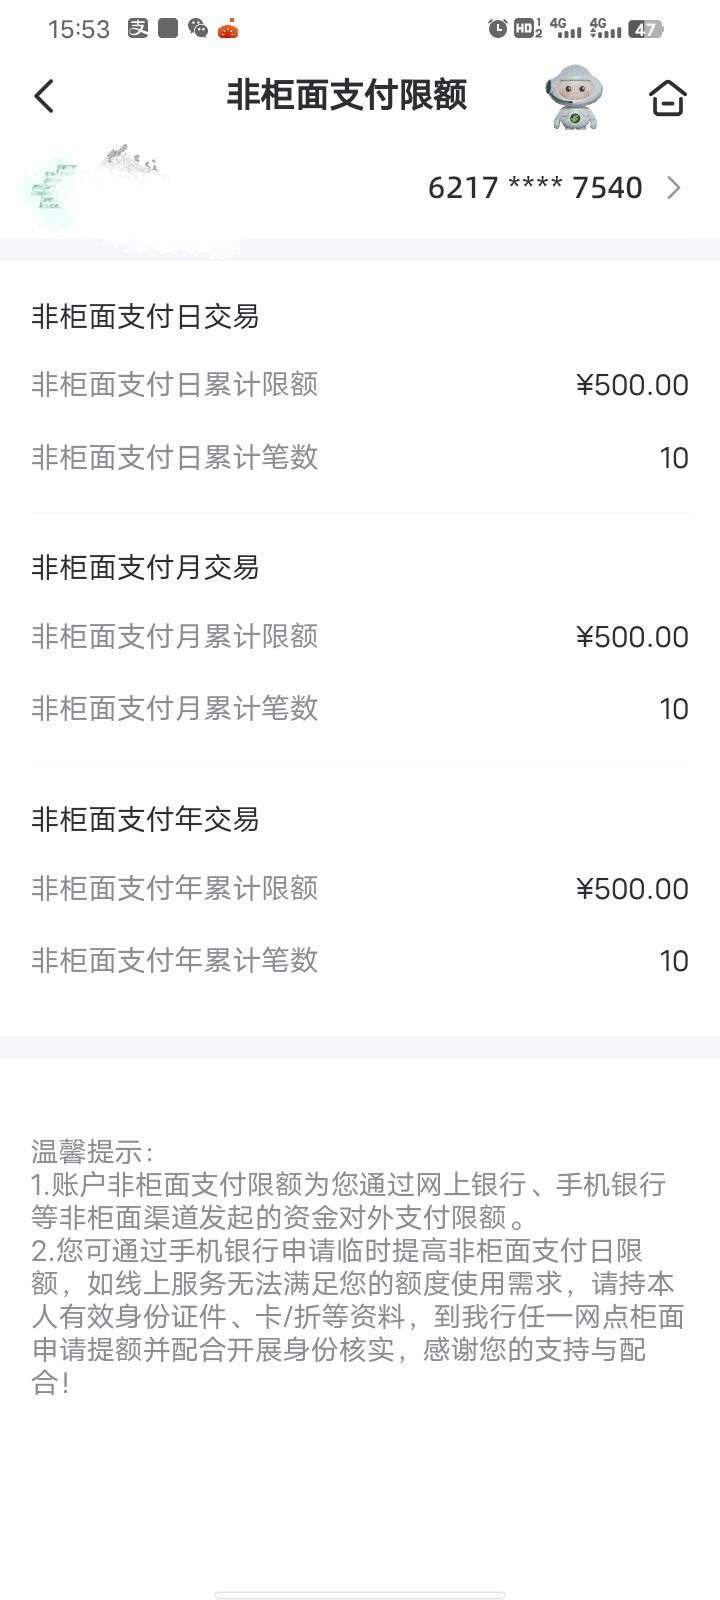720x1600 pixels.
Task: Tap the 非柜面支付日累计笔数 row
Action: (x=360, y=458)
